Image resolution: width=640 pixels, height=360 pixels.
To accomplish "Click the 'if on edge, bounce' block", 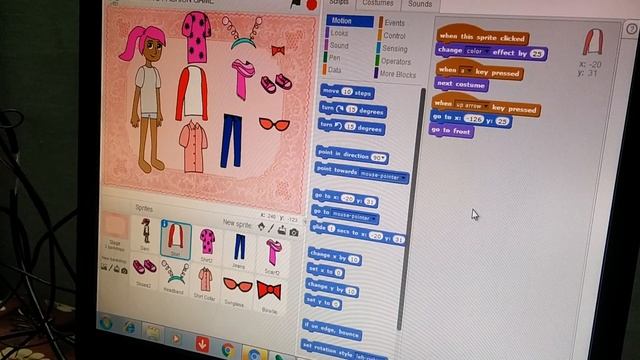I will coord(332,330).
